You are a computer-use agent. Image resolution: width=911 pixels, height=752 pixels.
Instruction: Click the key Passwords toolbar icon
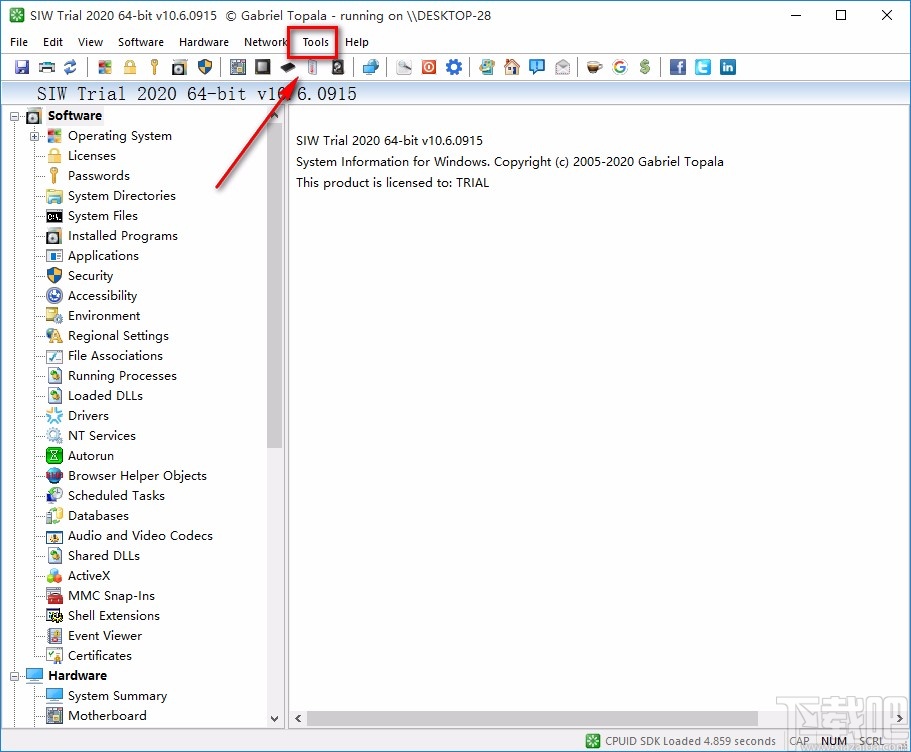click(154, 67)
